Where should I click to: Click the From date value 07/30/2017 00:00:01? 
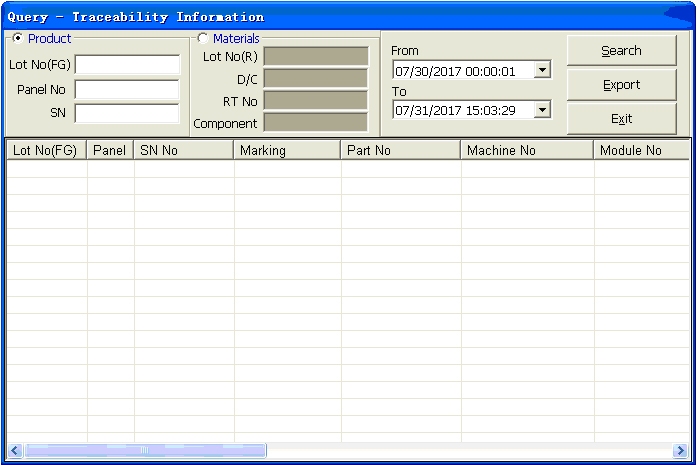[x=455, y=71]
